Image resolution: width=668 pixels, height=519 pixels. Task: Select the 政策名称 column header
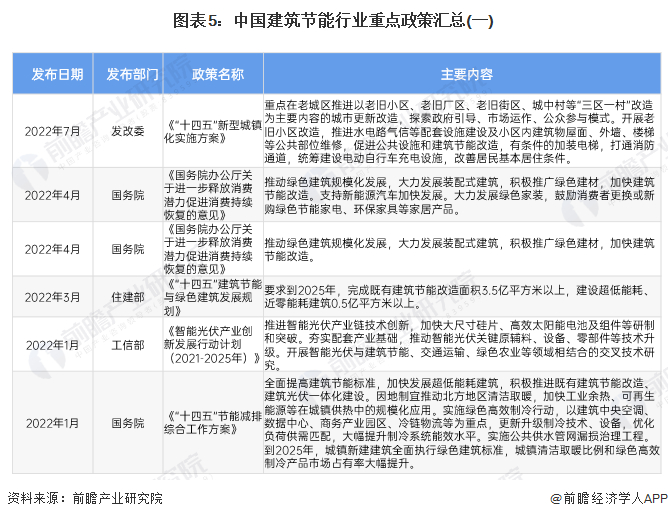point(218,75)
